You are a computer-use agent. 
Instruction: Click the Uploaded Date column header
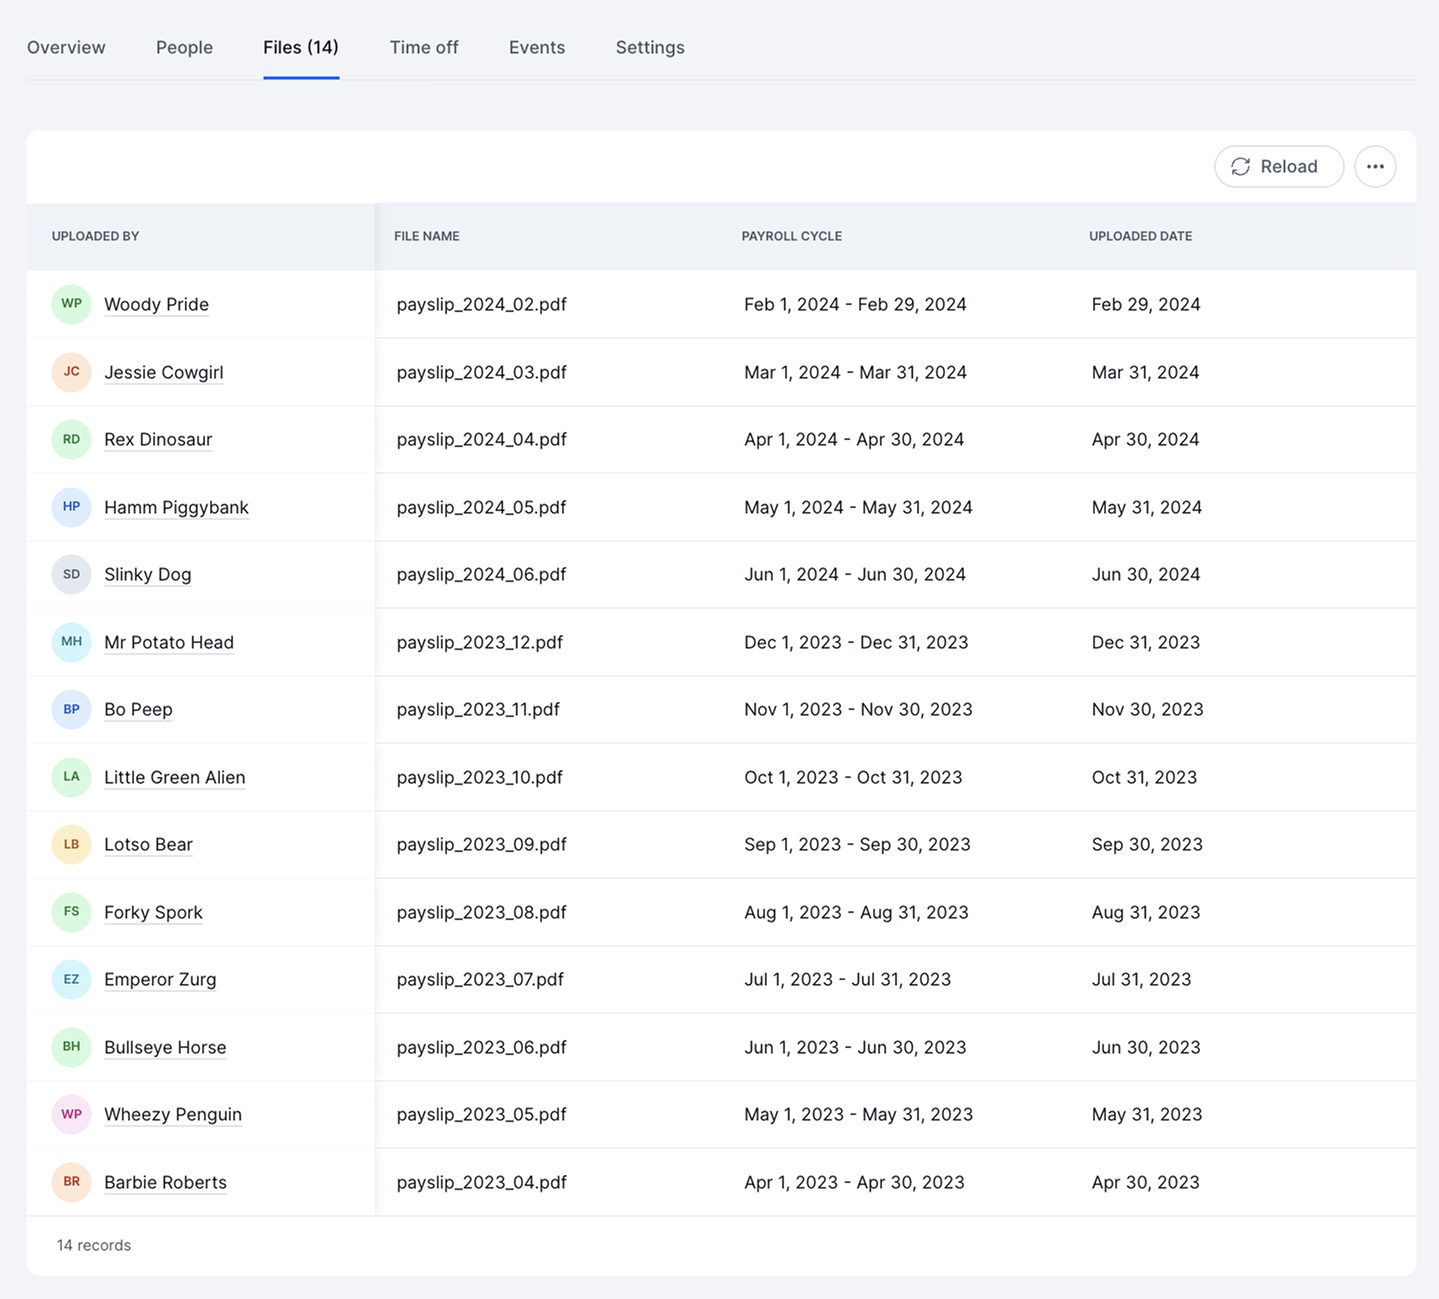tap(1140, 236)
